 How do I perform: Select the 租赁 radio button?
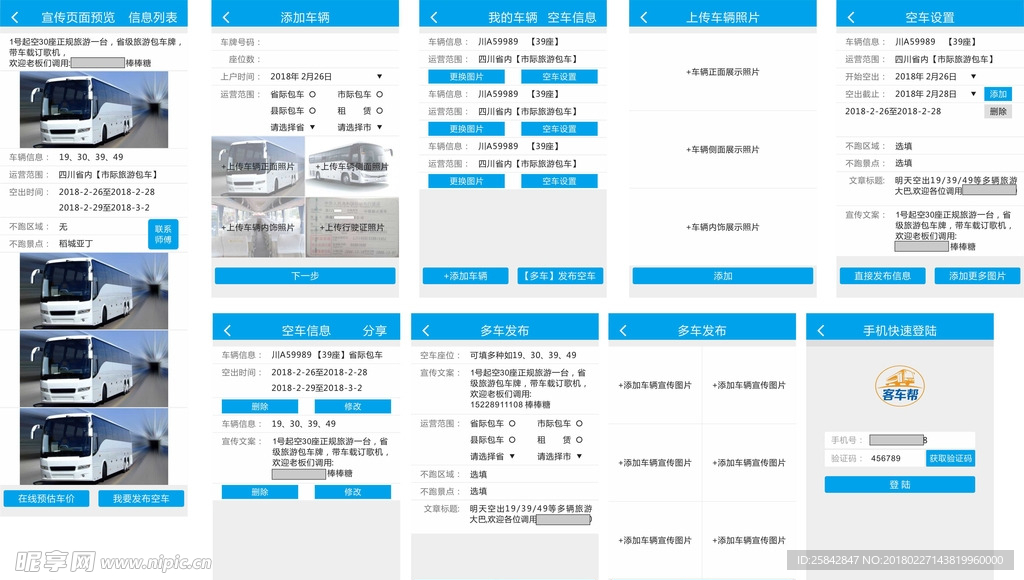point(379,111)
